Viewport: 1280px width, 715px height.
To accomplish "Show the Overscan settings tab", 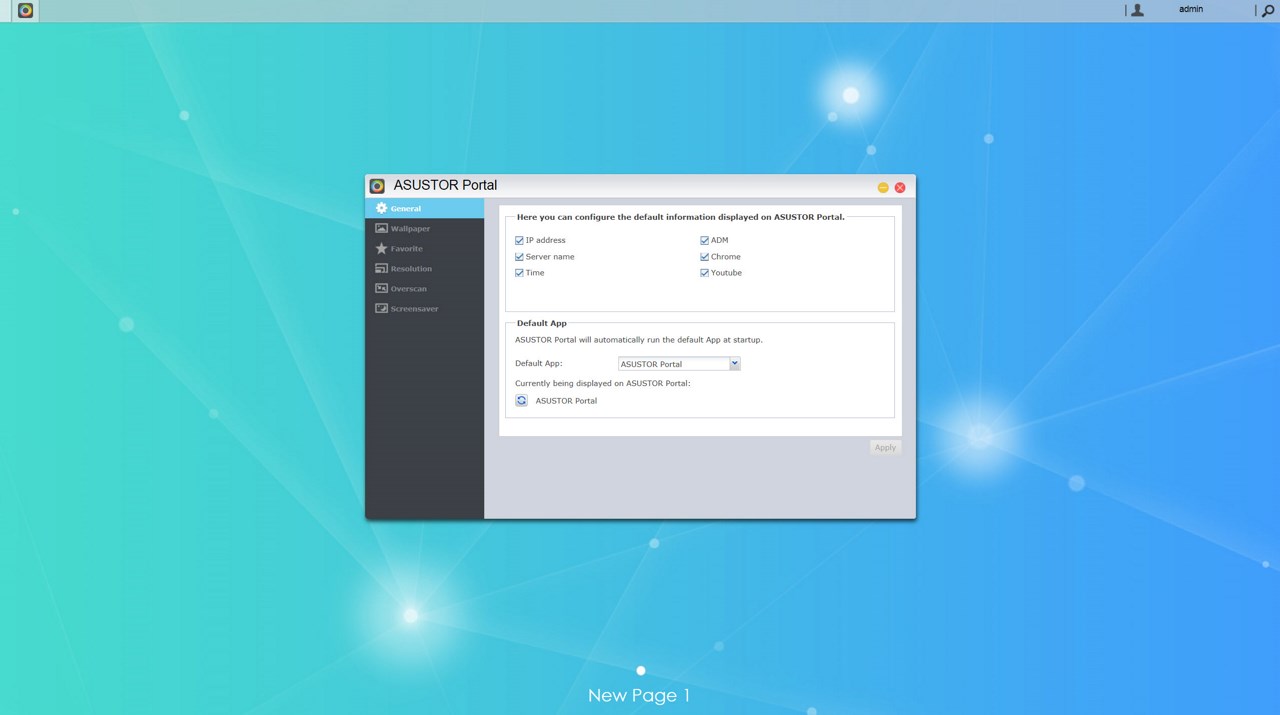I will click(424, 288).
